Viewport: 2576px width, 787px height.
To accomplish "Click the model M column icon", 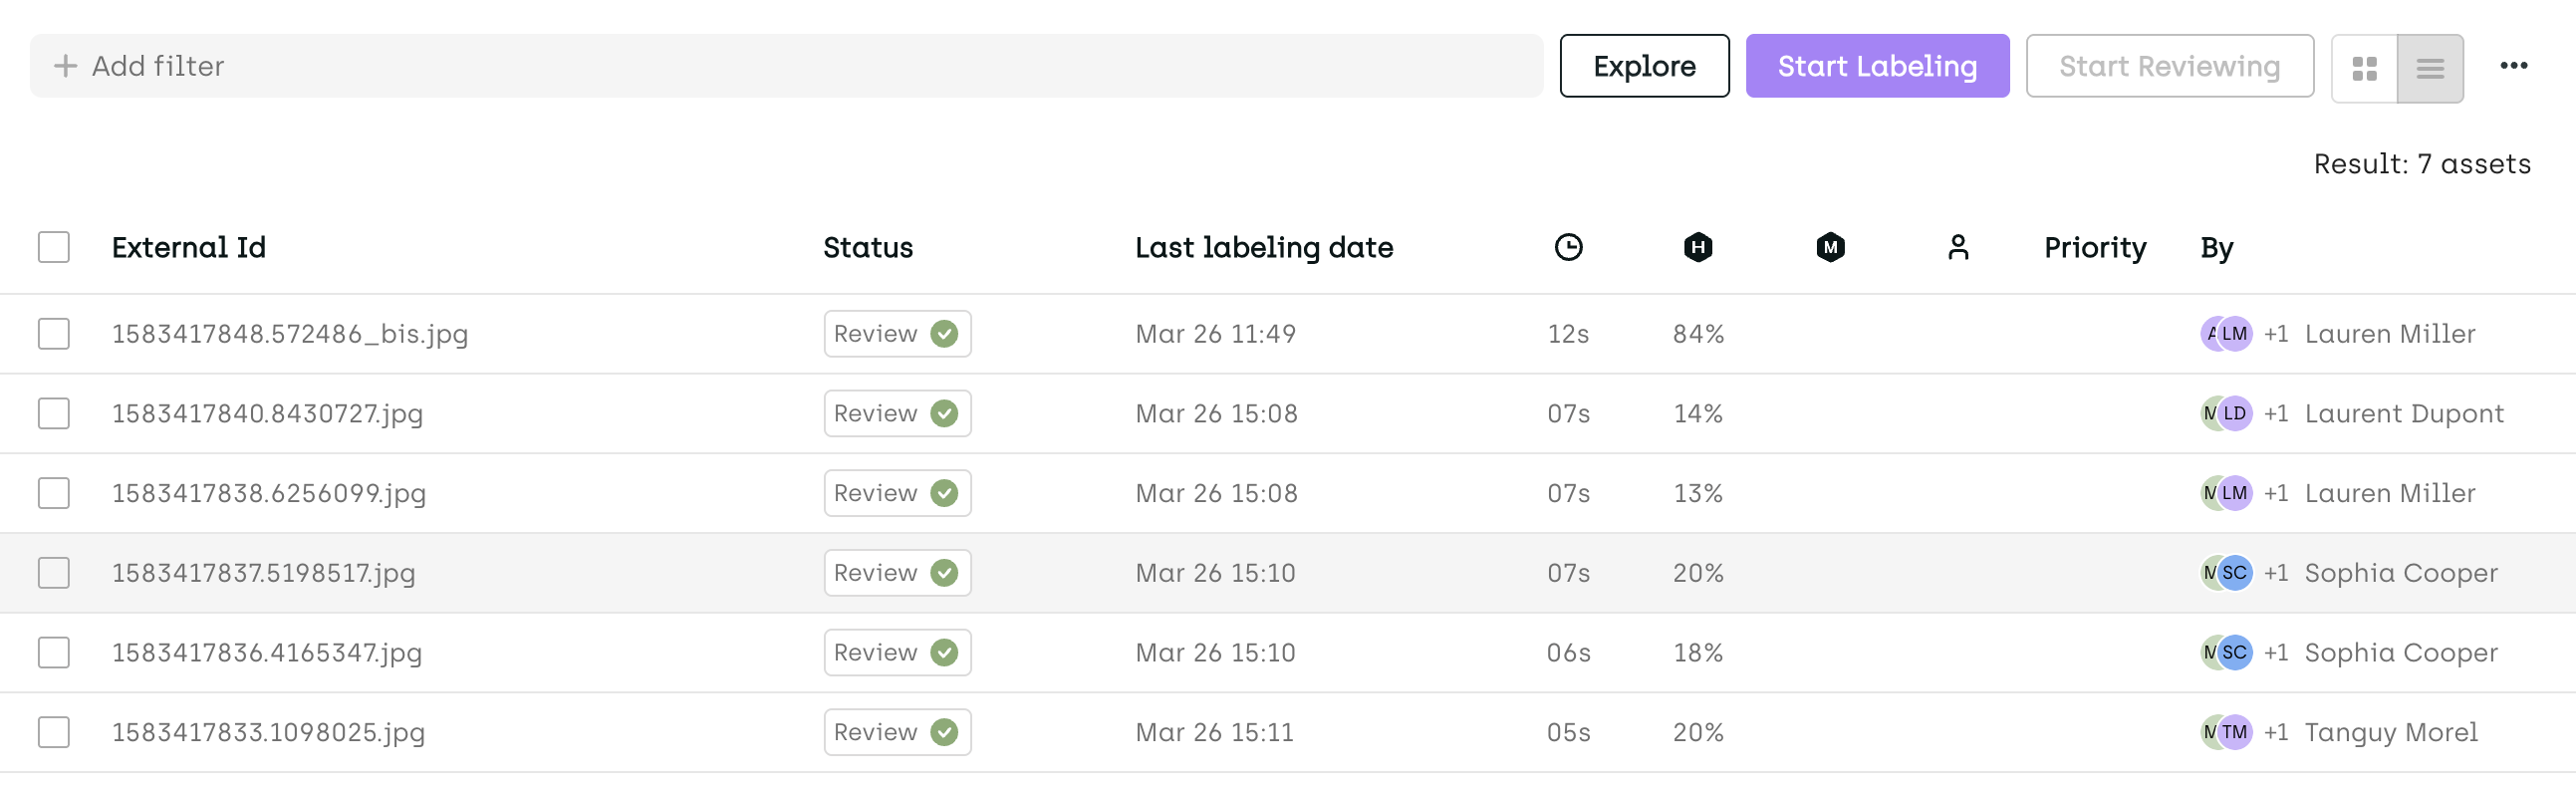I will tap(1830, 247).
